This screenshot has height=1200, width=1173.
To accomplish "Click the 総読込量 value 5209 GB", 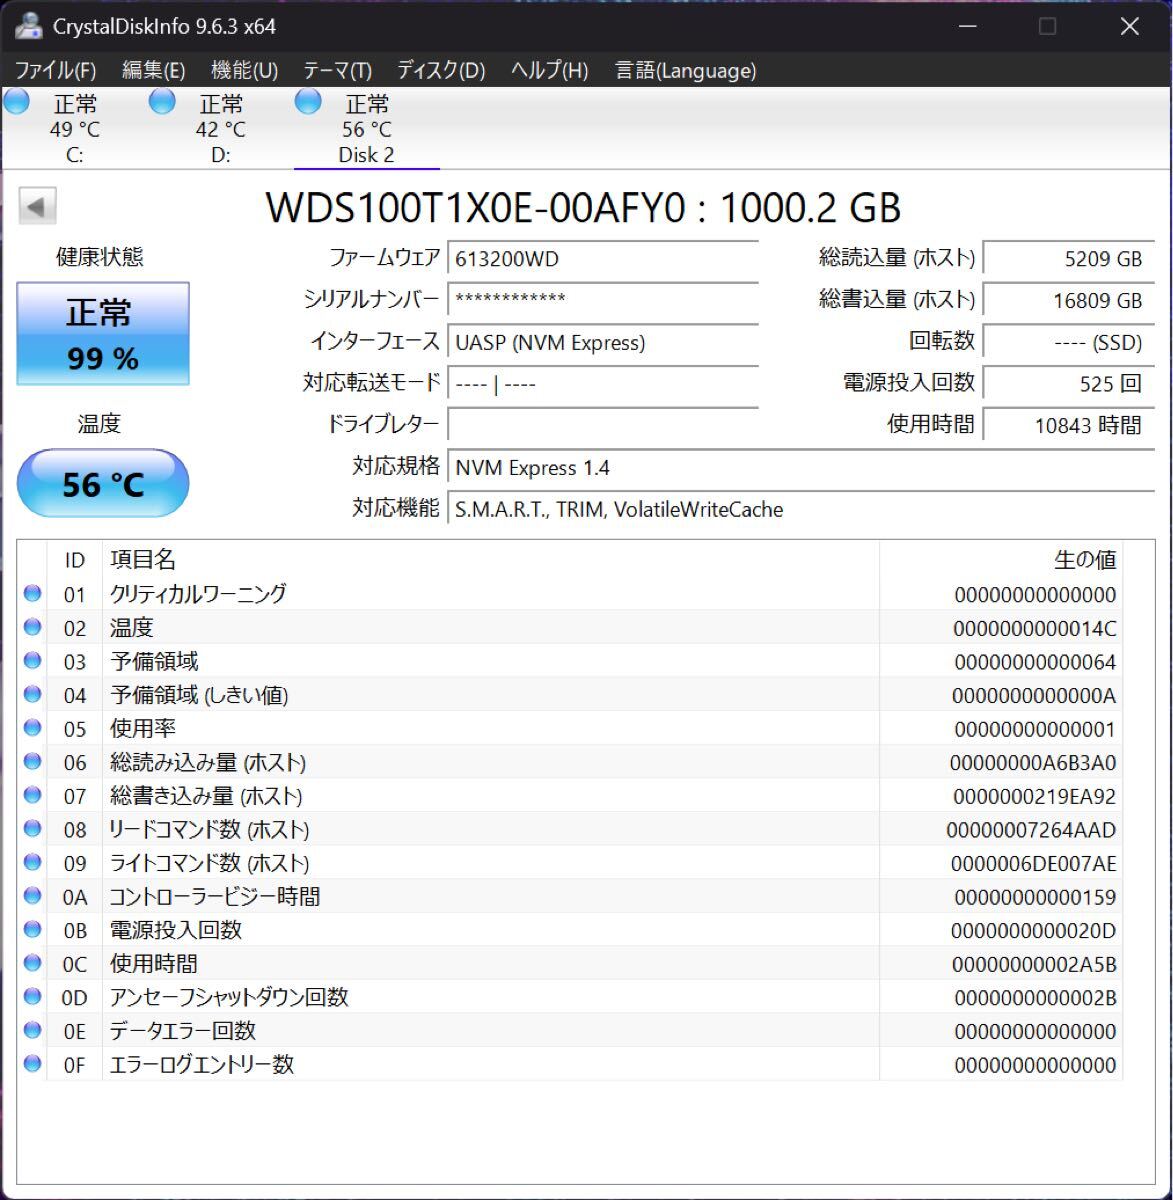I will 1069,258.
